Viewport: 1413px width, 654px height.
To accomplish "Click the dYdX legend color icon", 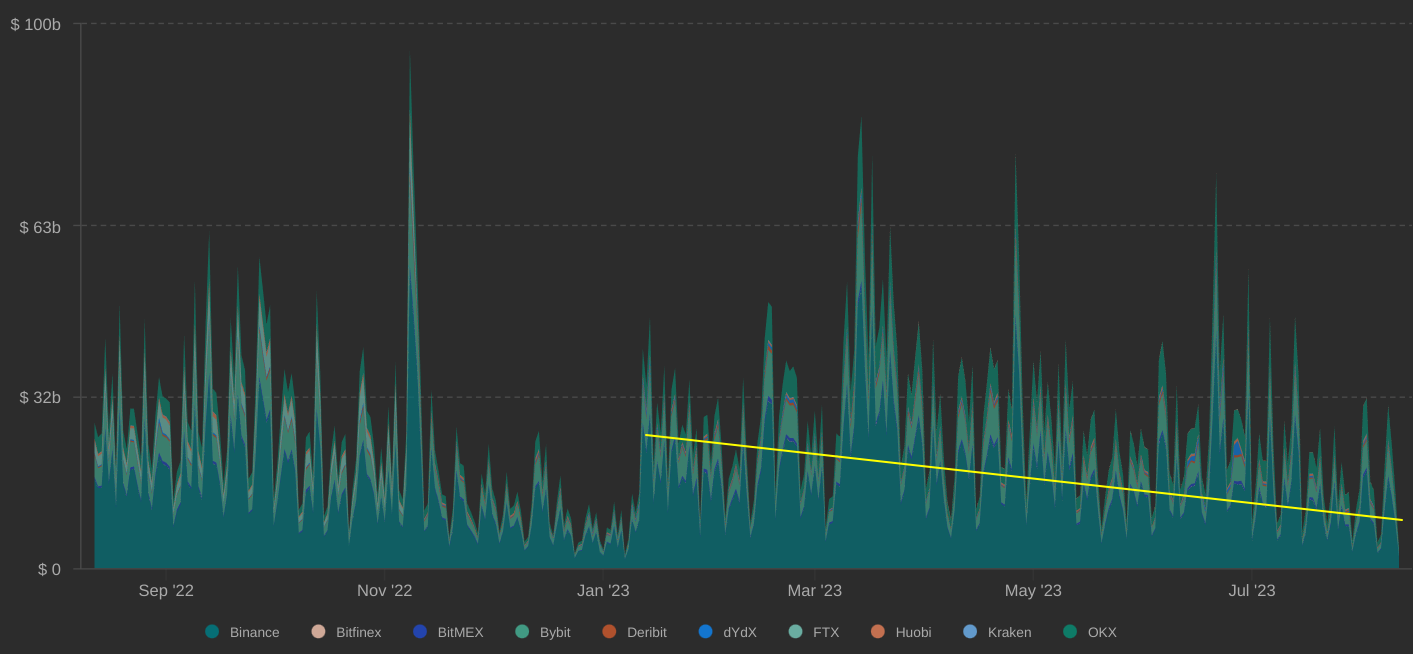I will [x=705, y=632].
